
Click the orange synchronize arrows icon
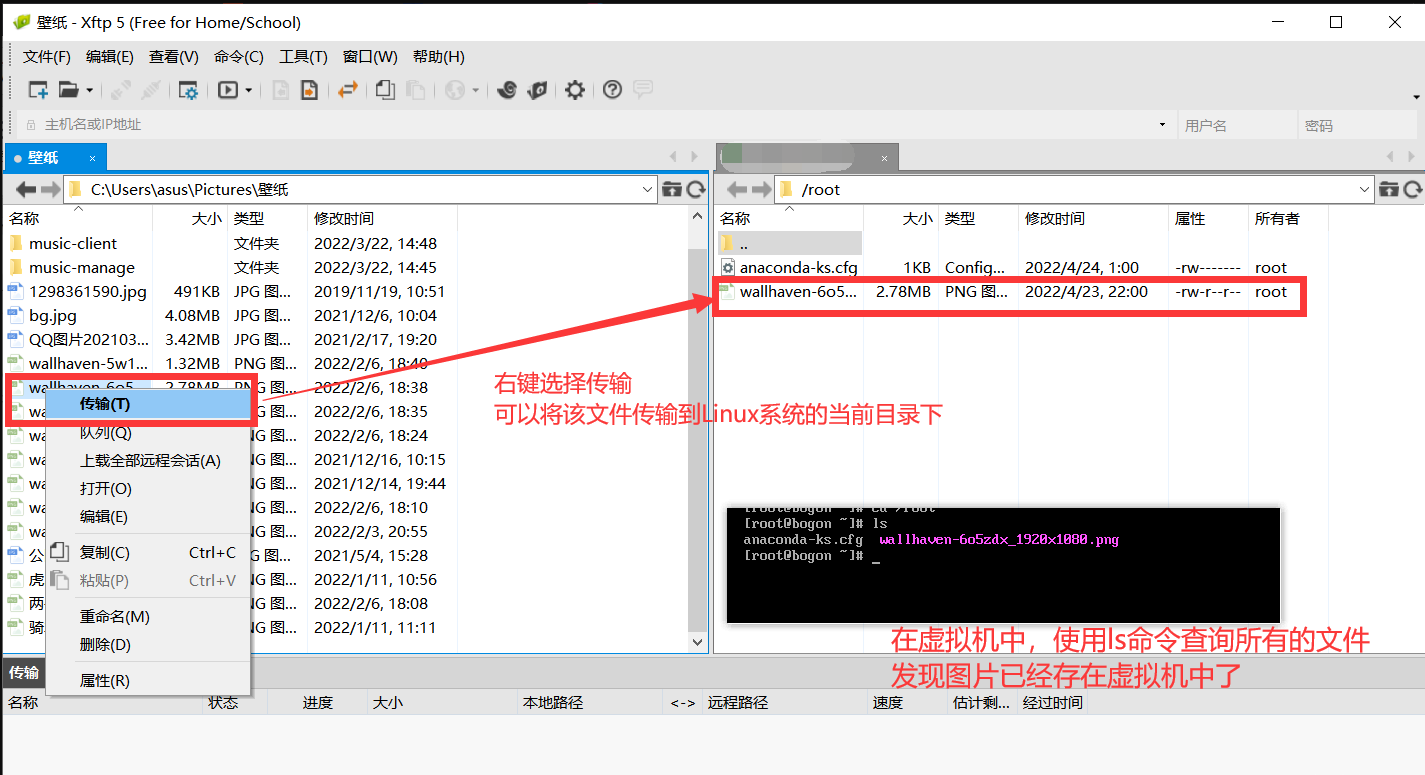pos(347,90)
